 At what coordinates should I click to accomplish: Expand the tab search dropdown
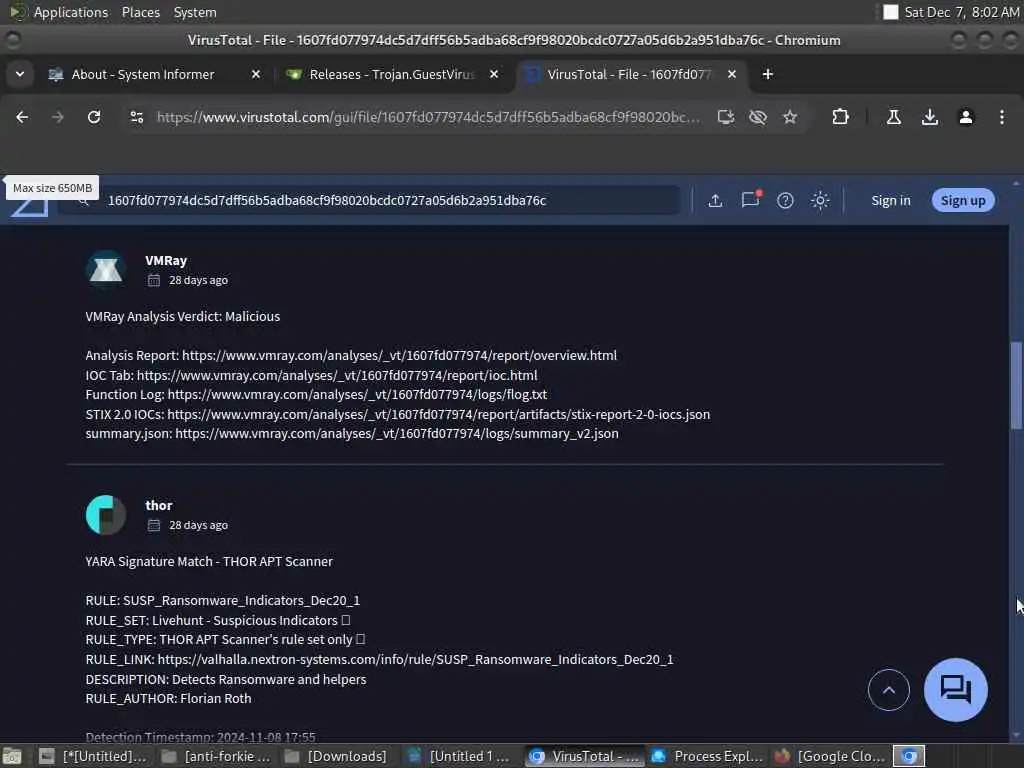(x=20, y=74)
